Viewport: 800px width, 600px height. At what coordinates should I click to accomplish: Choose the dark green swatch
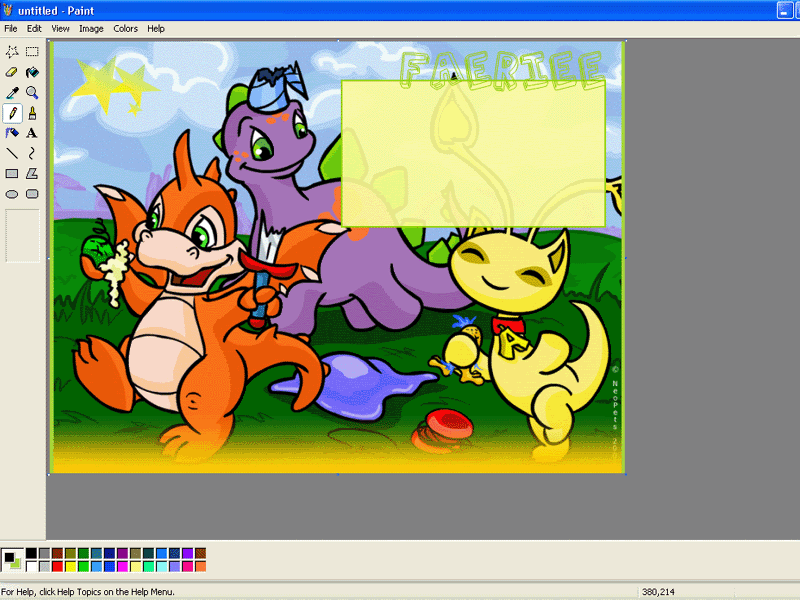pos(84,553)
